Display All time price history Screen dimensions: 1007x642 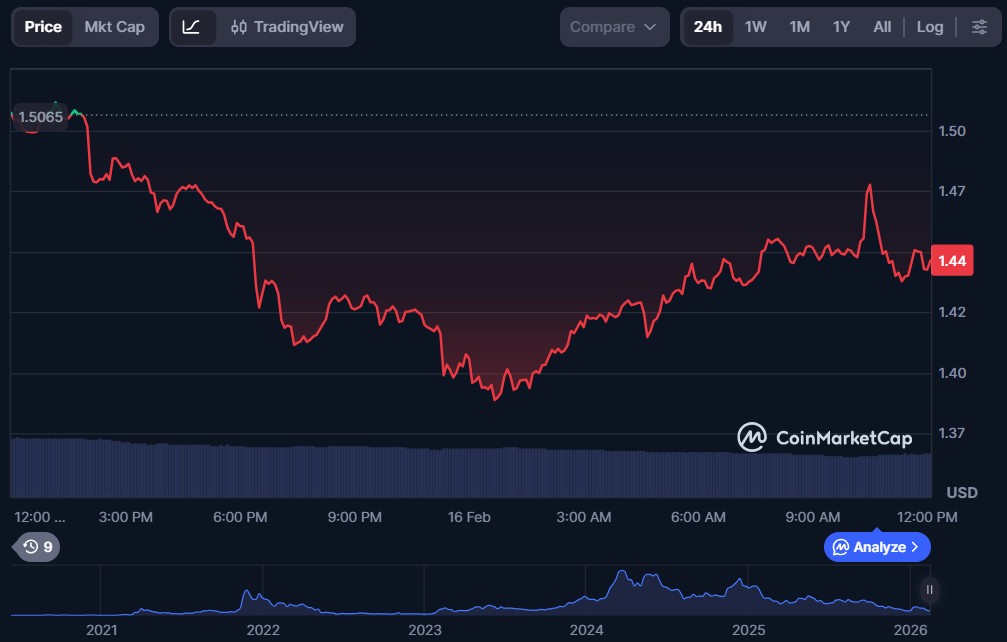pos(881,27)
